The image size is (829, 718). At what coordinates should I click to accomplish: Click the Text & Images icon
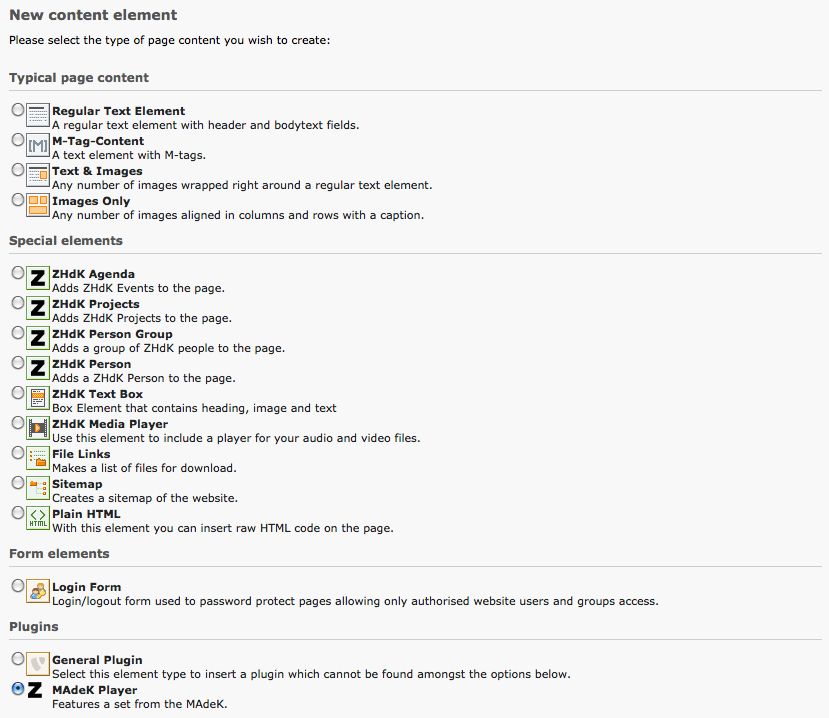[38, 175]
